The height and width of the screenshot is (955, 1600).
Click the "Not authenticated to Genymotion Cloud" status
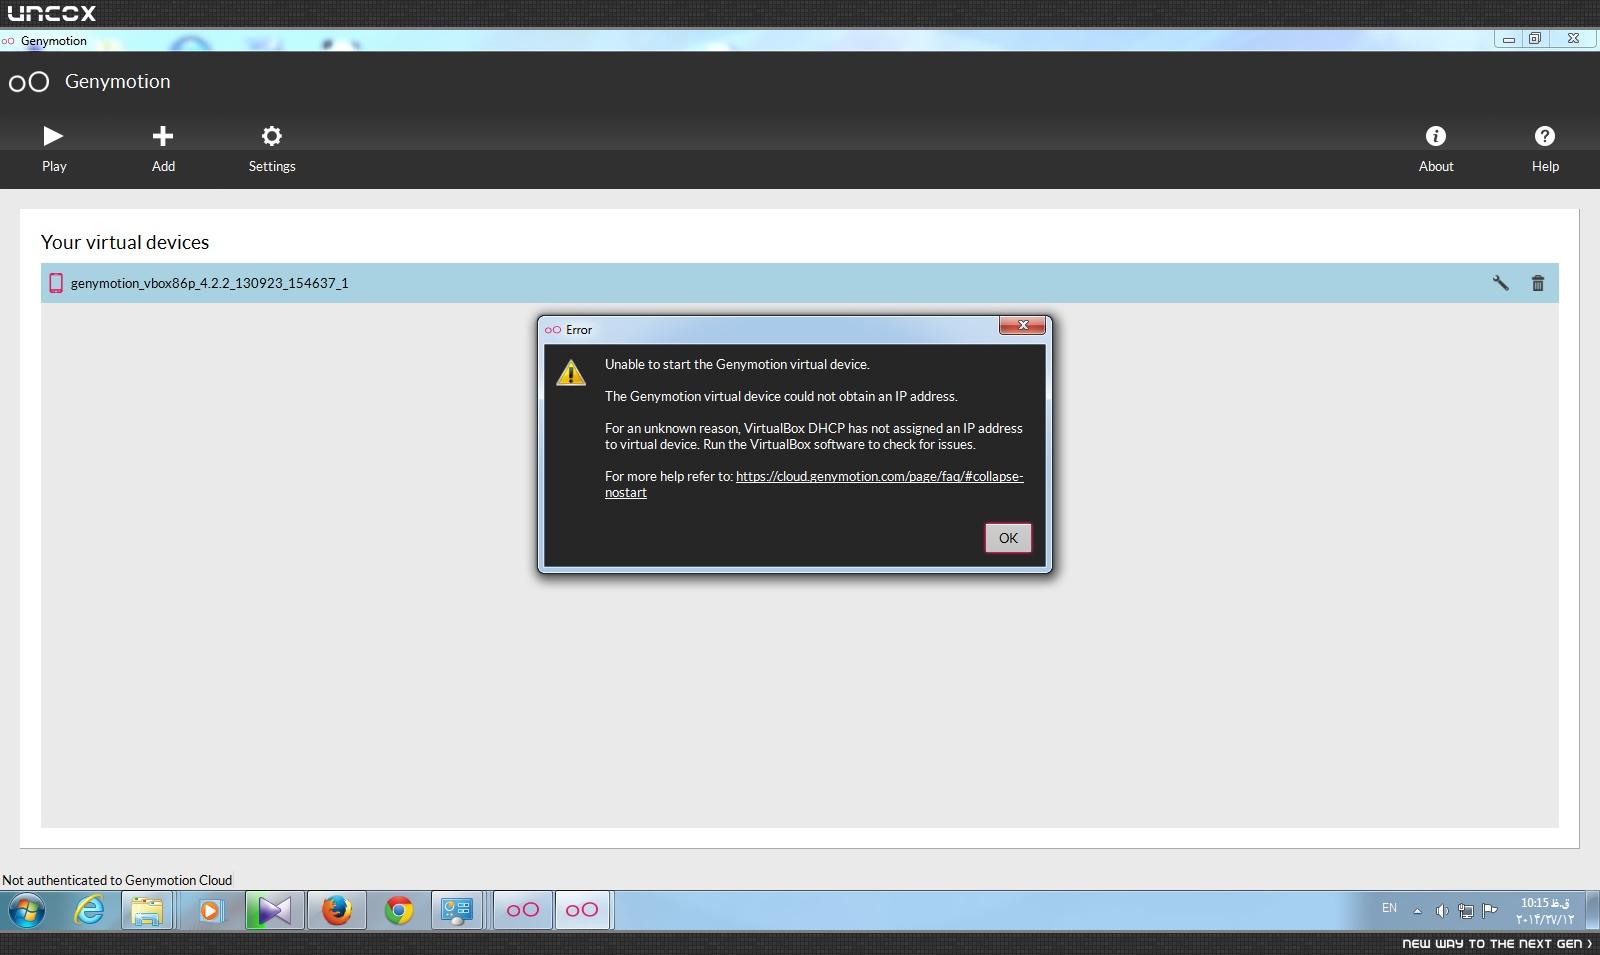(117, 880)
